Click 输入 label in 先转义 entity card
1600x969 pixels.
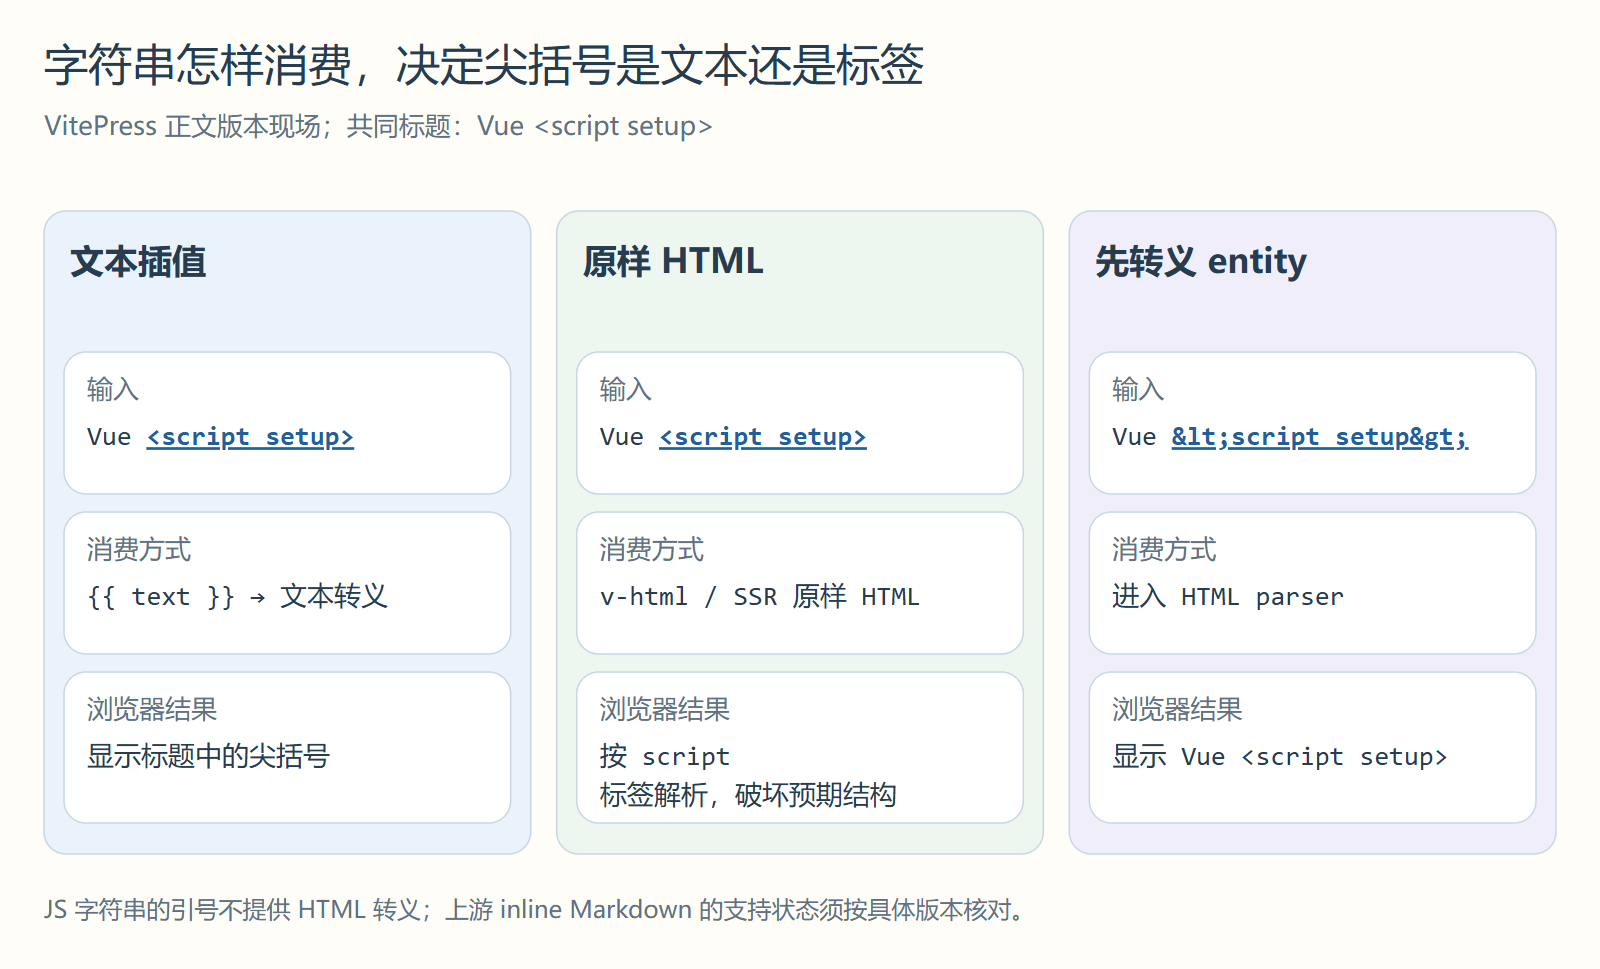point(1138,389)
